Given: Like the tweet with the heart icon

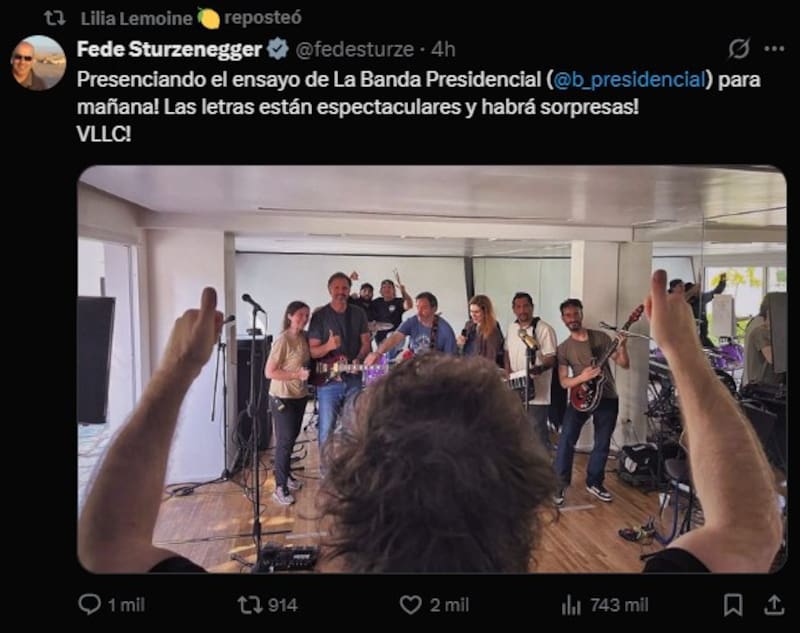Looking at the screenshot, I should 410,604.
